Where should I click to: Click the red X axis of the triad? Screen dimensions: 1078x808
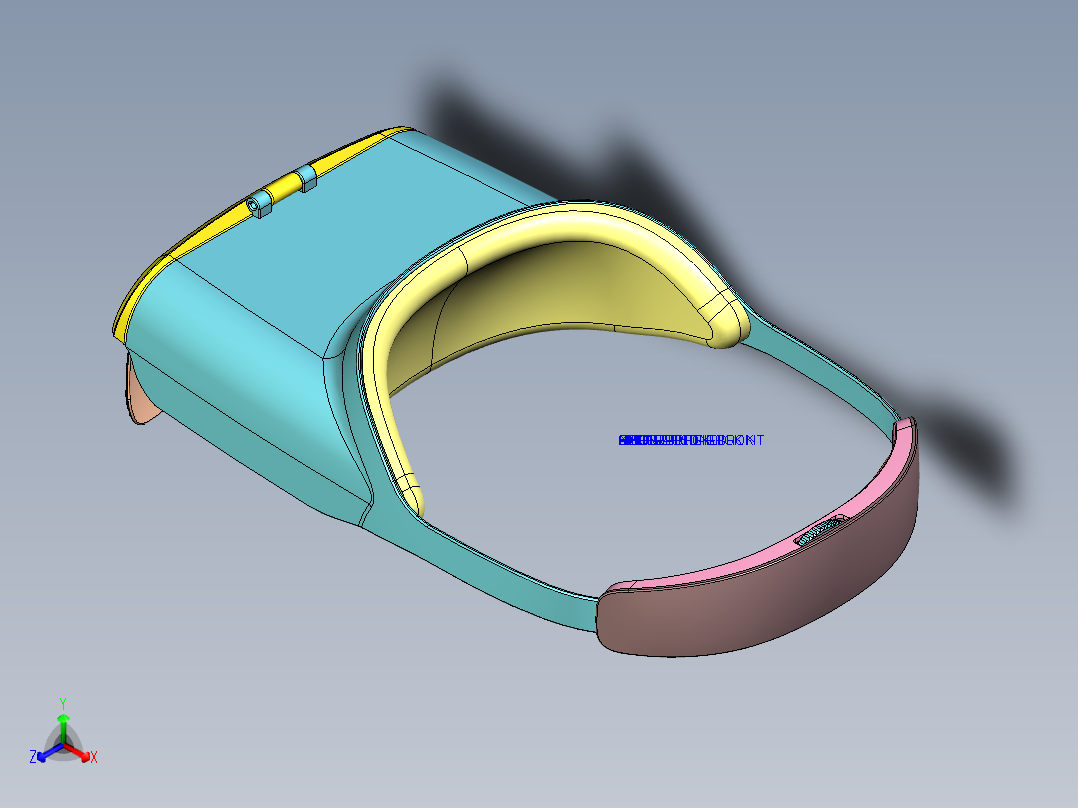pos(78,752)
